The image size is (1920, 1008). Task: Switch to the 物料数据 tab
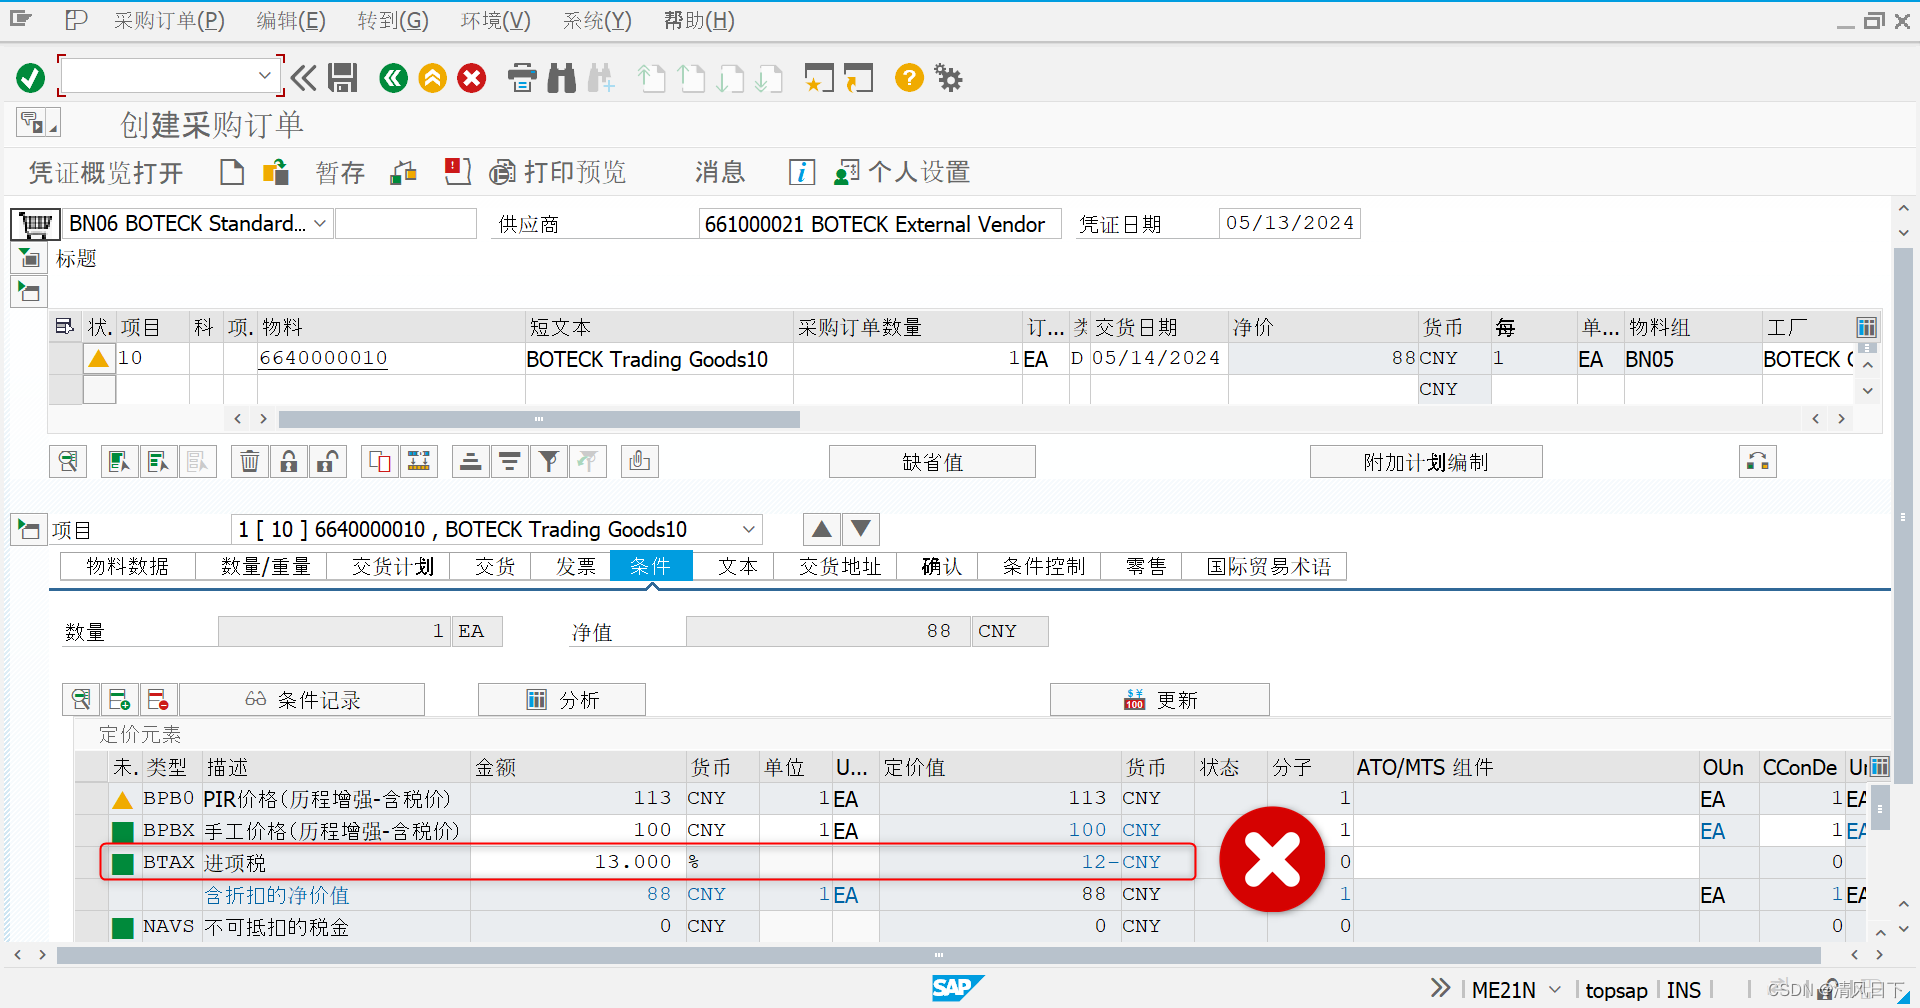click(x=128, y=567)
